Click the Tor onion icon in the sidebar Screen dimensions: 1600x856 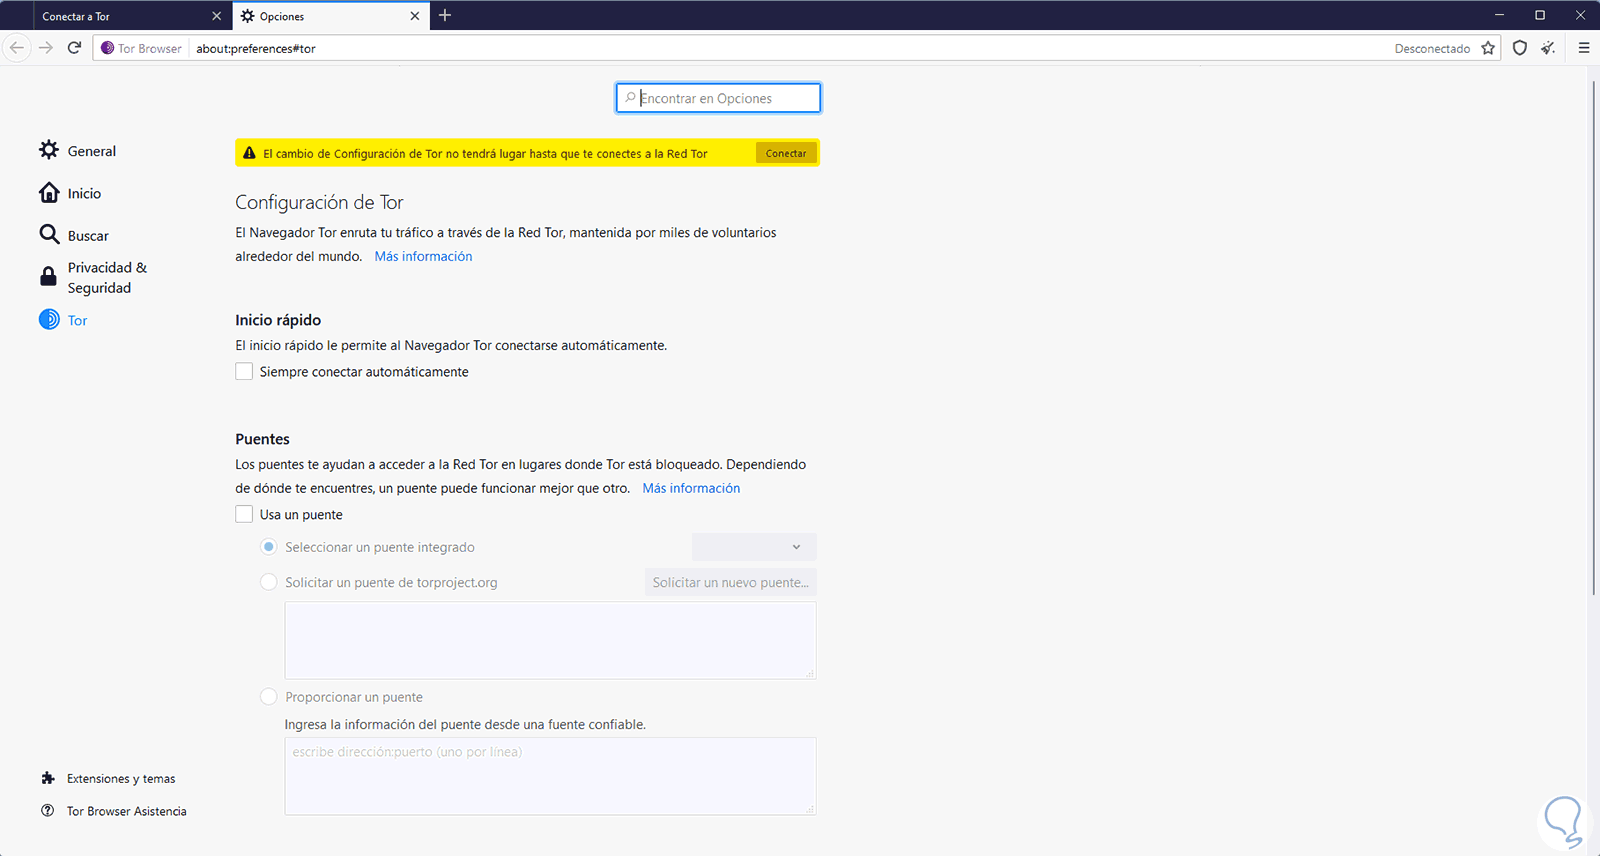(49, 319)
